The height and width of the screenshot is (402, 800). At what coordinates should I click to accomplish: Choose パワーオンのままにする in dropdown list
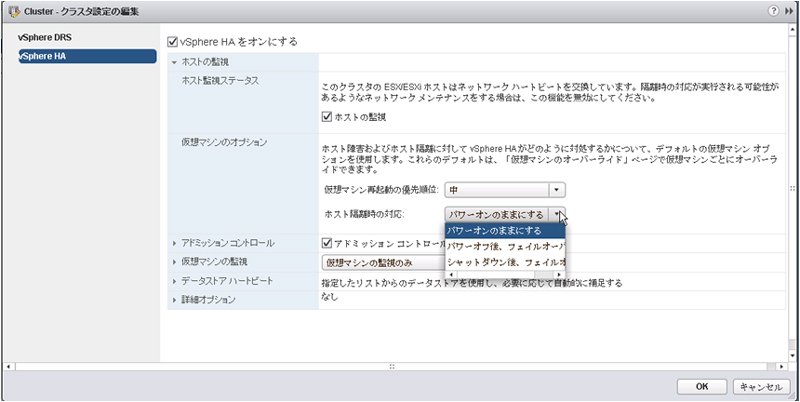(x=505, y=231)
